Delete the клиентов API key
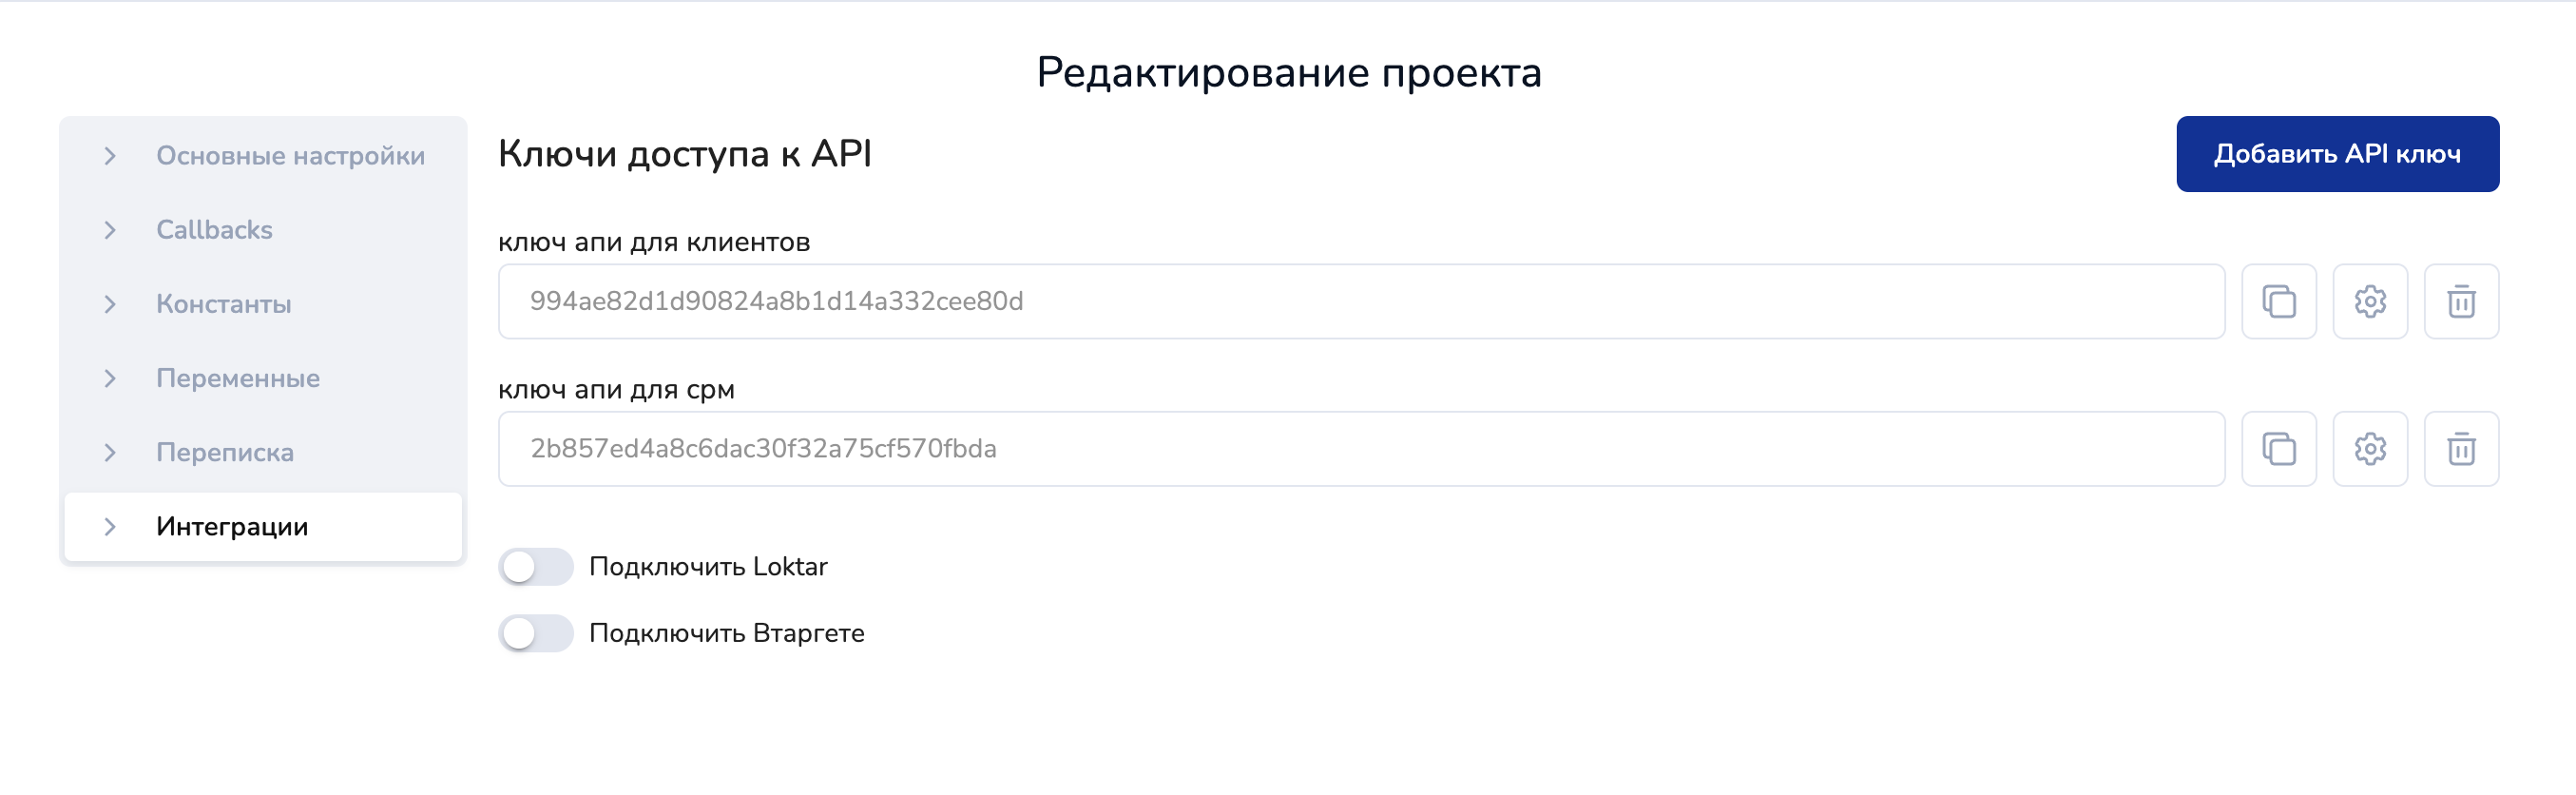Screen dimensions: 2576x795 point(2460,301)
